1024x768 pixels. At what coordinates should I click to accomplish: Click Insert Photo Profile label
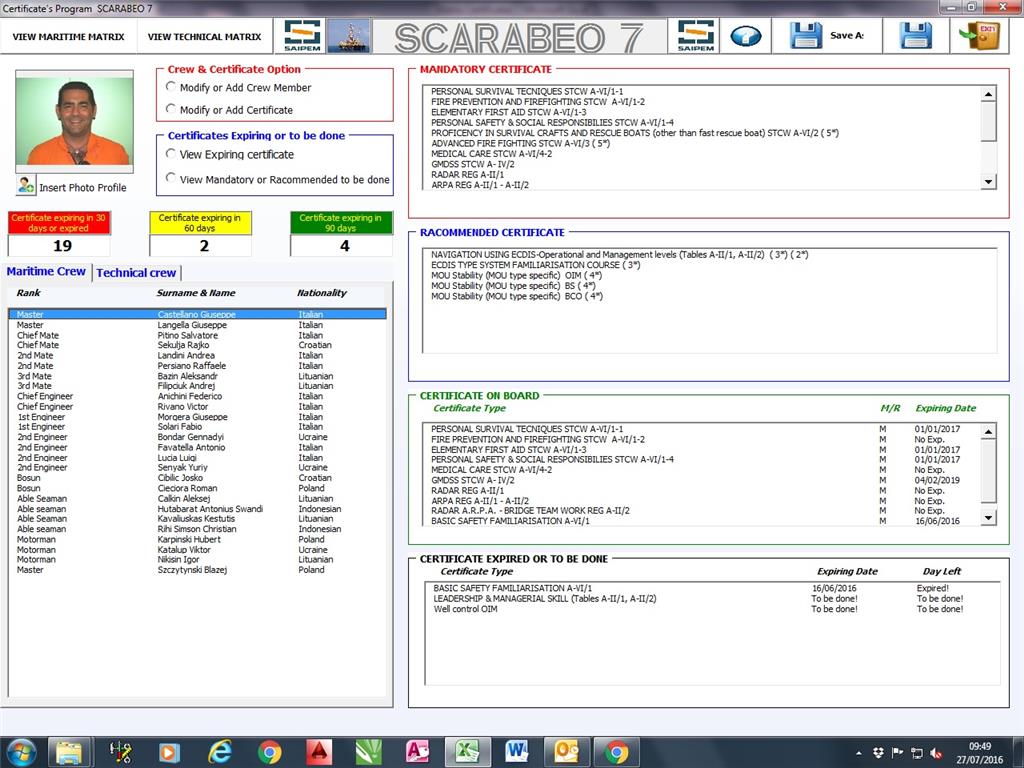pyautogui.click(x=83, y=187)
